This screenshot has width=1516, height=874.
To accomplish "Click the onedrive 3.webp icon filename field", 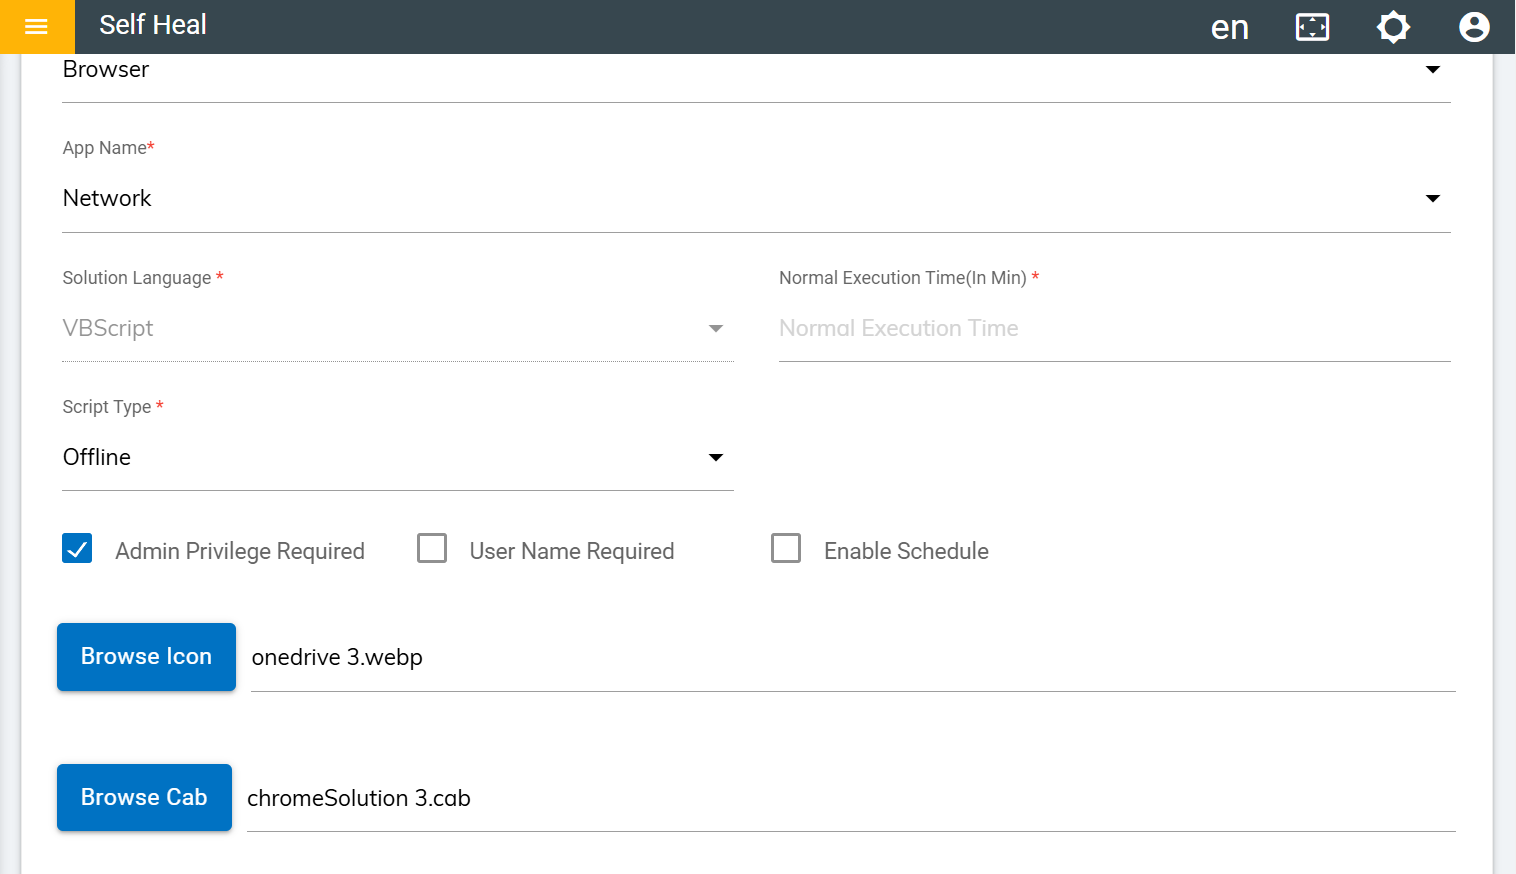I will 852,658.
